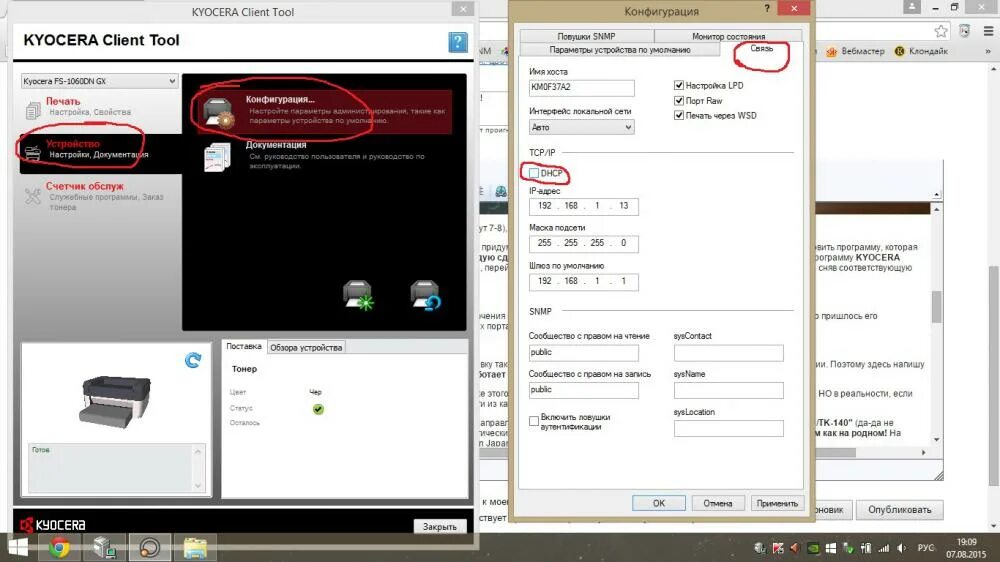Viewport: 1000px width, 562px height.
Task: Click status box scroll down arrow
Action: coord(198,485)
